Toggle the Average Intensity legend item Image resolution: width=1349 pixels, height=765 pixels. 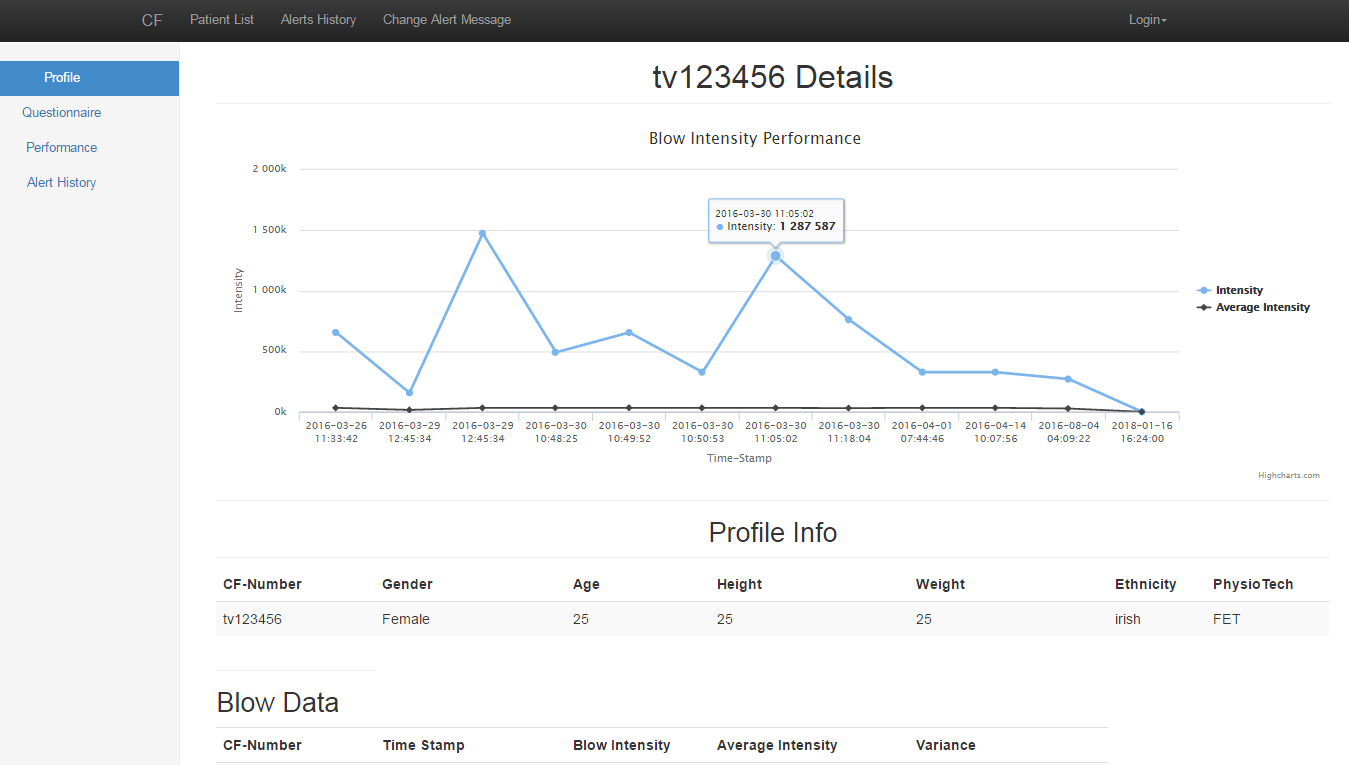click(1253, 307)
